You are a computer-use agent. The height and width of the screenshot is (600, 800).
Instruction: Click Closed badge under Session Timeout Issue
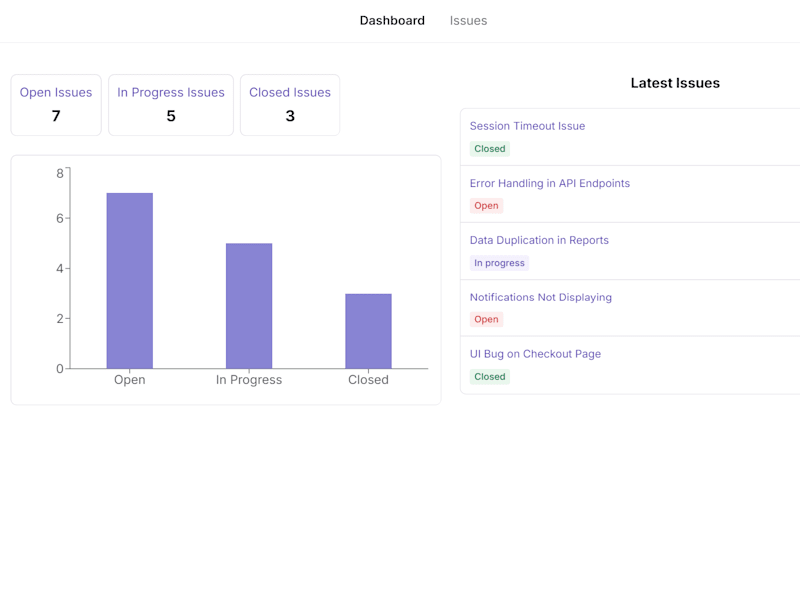click(x=490, y=149)
